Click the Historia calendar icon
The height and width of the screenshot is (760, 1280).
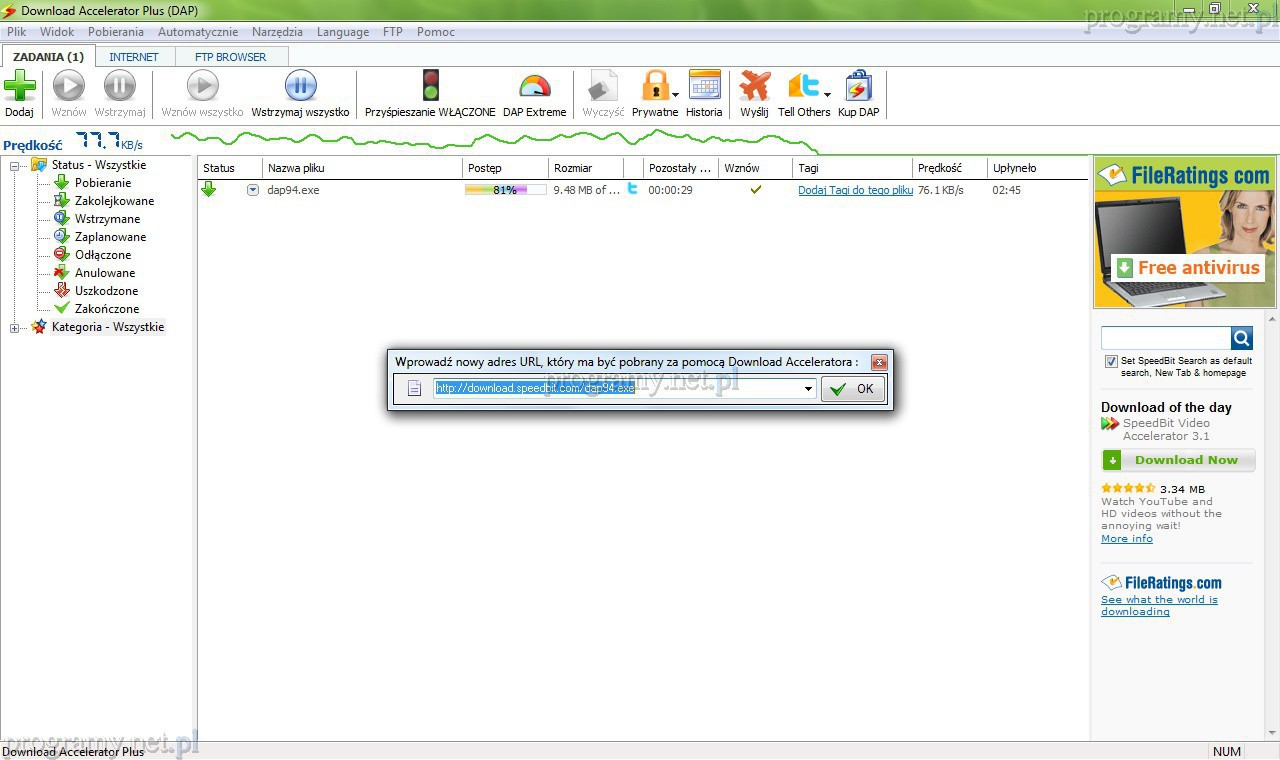point(704,87)
